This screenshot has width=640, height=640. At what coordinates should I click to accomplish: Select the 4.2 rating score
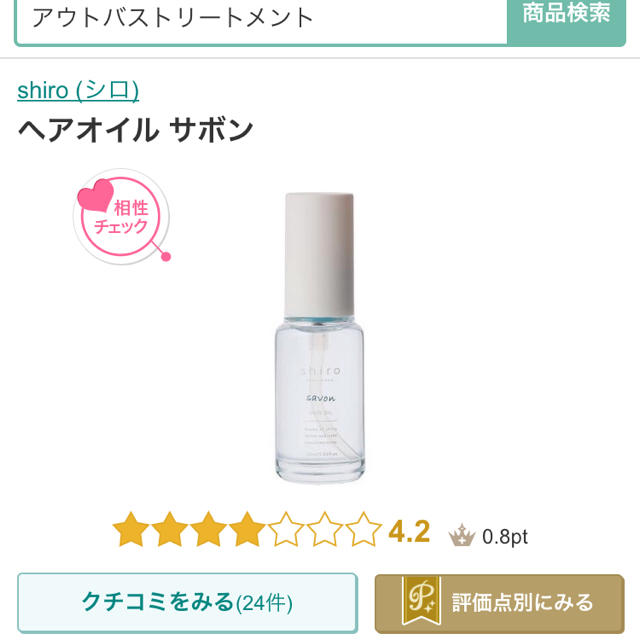pos(409,532)
